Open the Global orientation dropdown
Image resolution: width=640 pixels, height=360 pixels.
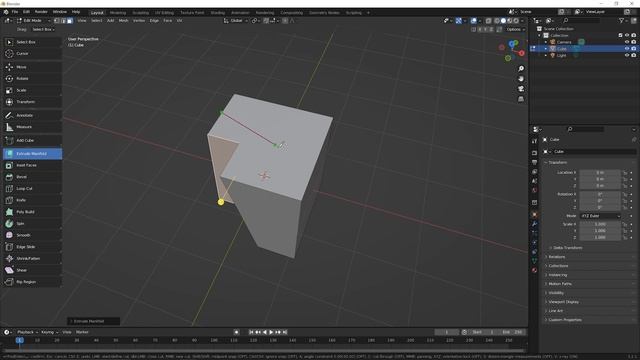[236, 20]
